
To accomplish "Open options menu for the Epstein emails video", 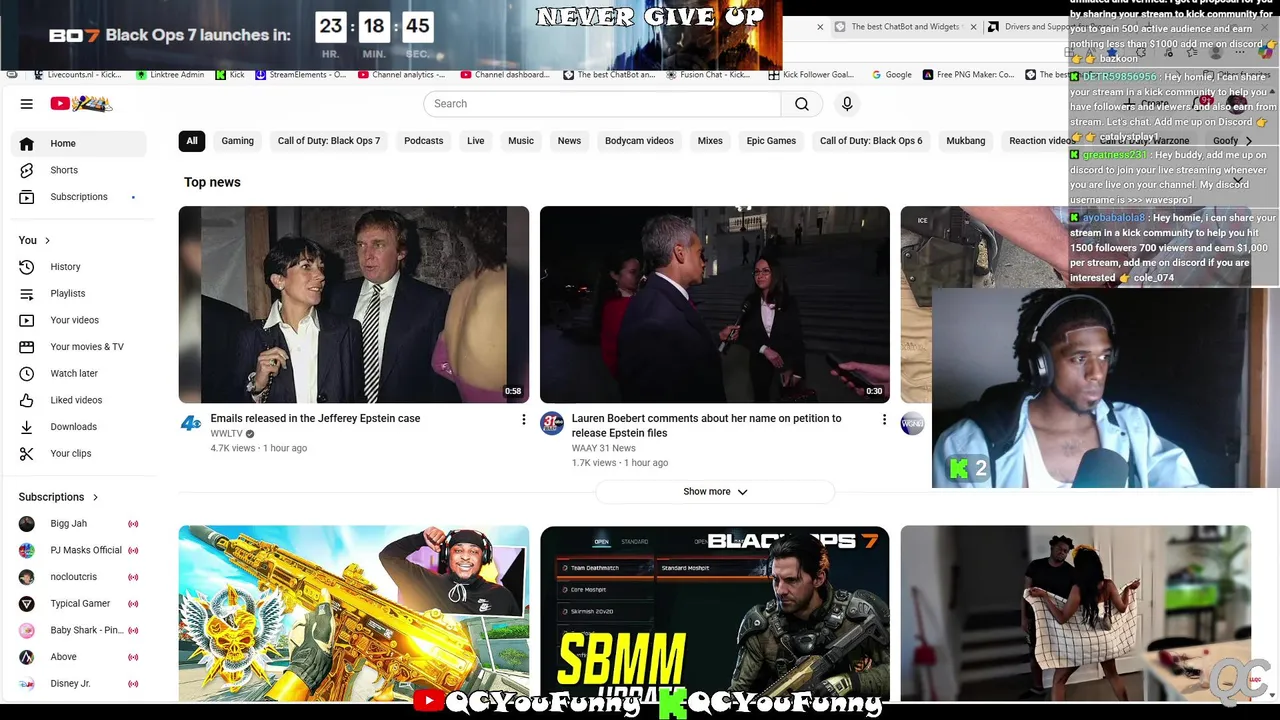I will pos(523,420).
